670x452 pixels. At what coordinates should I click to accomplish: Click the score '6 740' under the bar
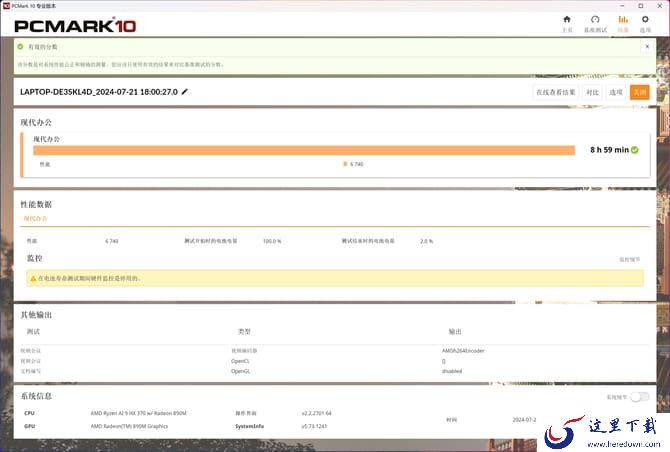[x=357, y=164]
